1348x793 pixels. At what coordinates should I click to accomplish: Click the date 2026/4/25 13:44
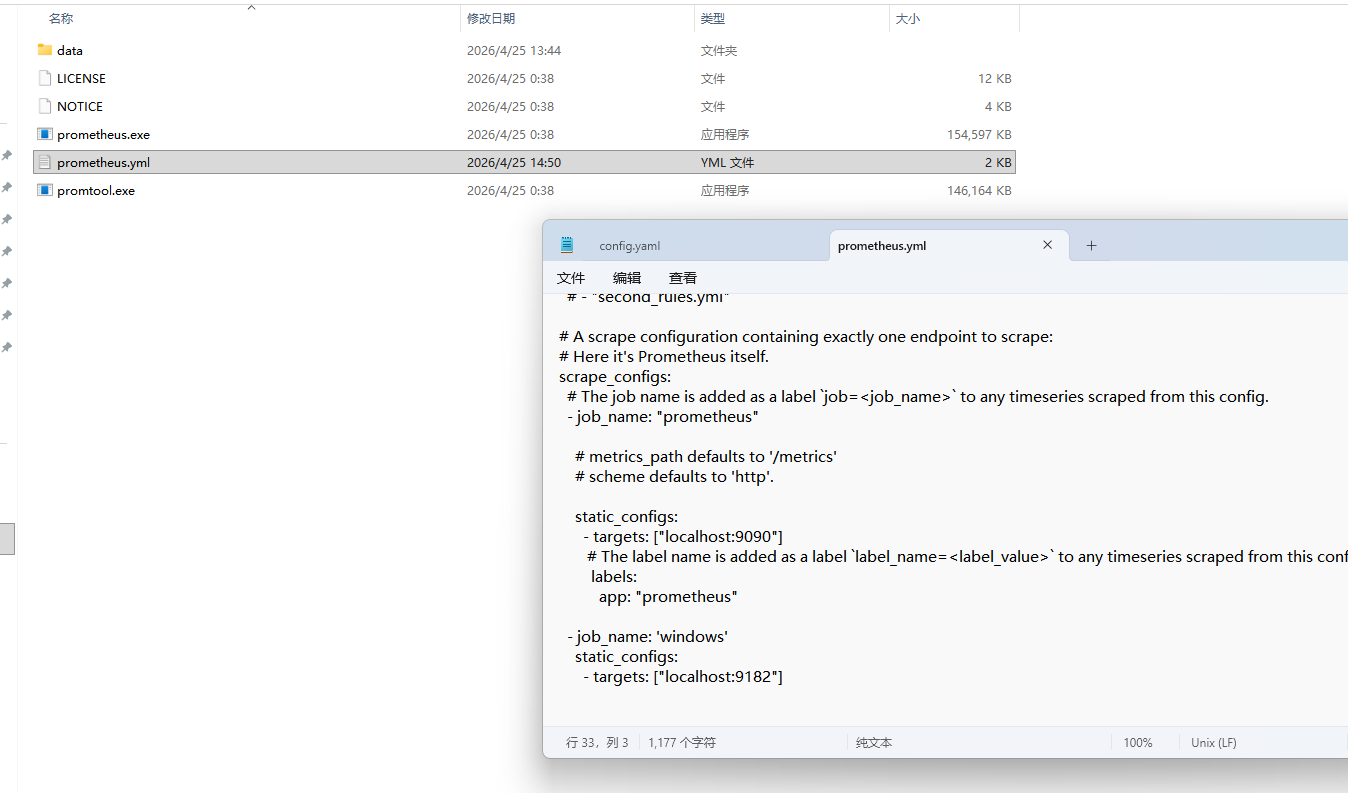point(514,51)
